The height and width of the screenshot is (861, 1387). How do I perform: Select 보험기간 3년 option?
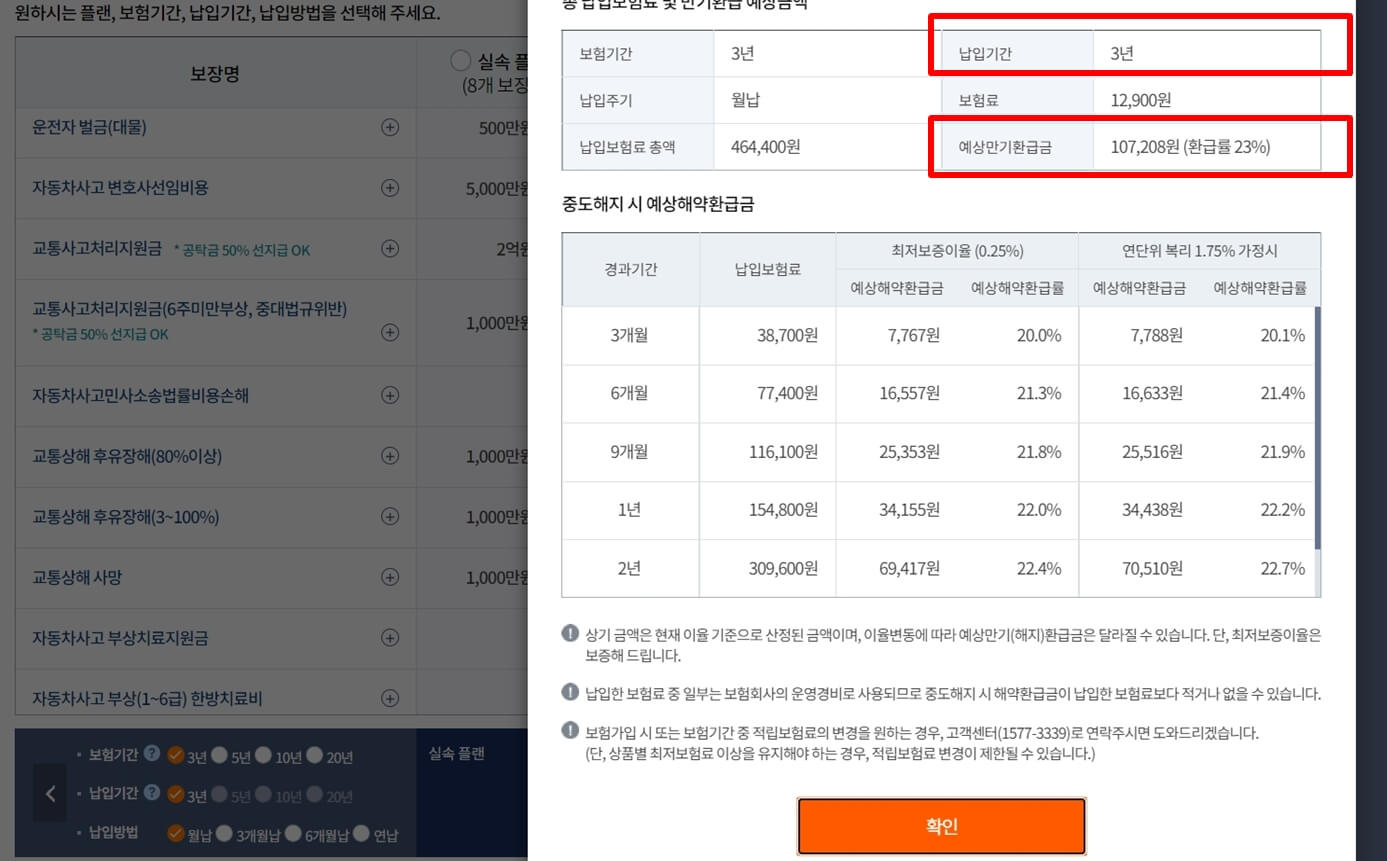click(176, 755)
